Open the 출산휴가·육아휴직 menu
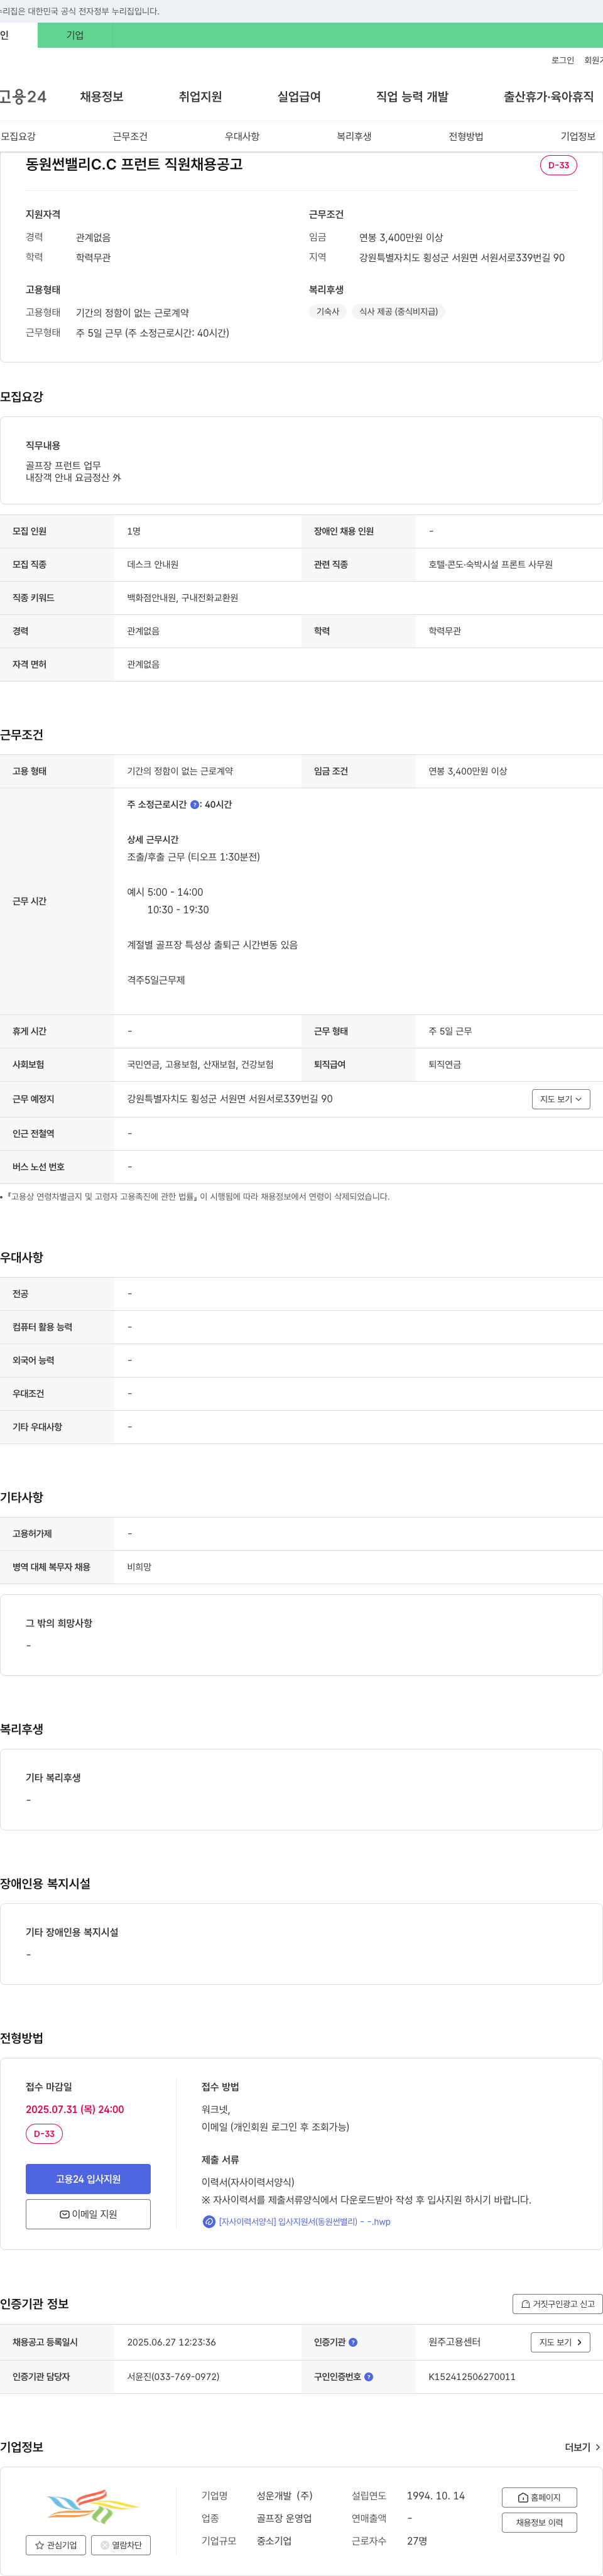Viewport: 603px width, 2576px height. (x=548, y=97)
